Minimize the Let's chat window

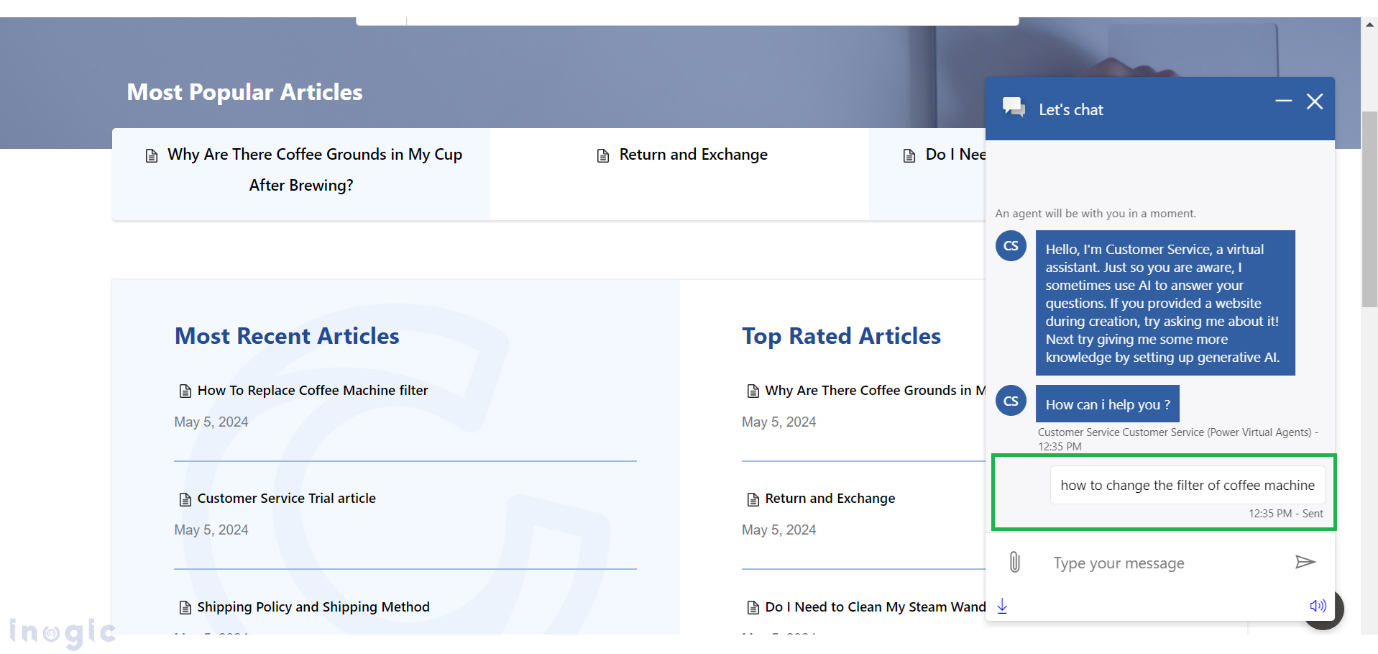tap(1283, 101)
